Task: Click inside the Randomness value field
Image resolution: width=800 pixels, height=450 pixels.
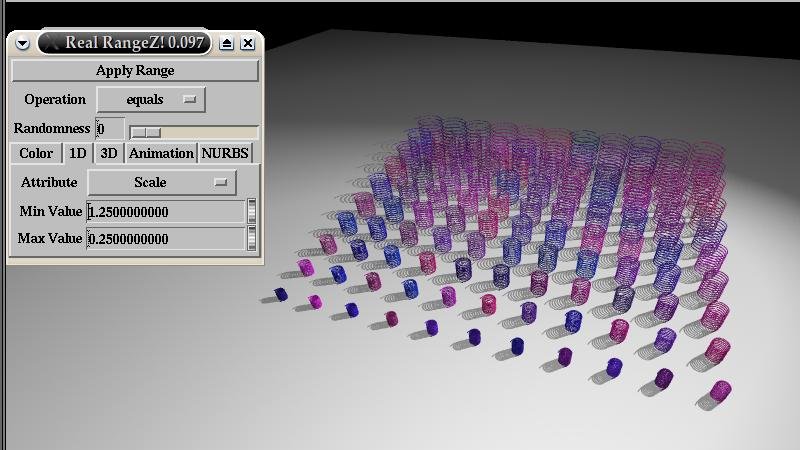Action: pos(110,129)
